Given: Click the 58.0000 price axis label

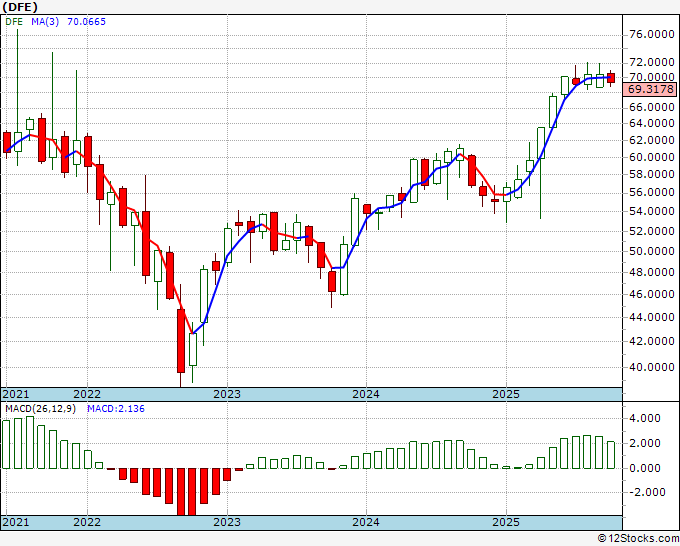Looking at the screenshot, I should (x=651, y=175).
